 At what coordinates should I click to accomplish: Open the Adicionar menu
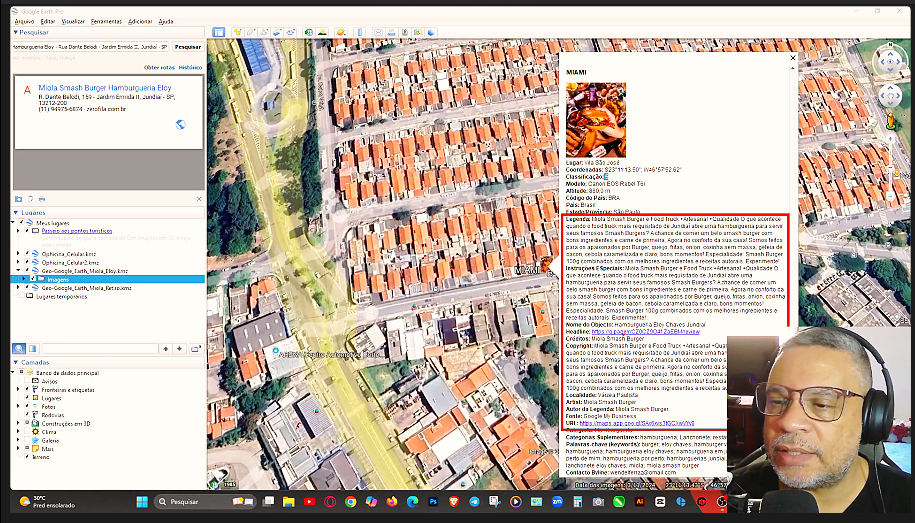coord(140,21)
